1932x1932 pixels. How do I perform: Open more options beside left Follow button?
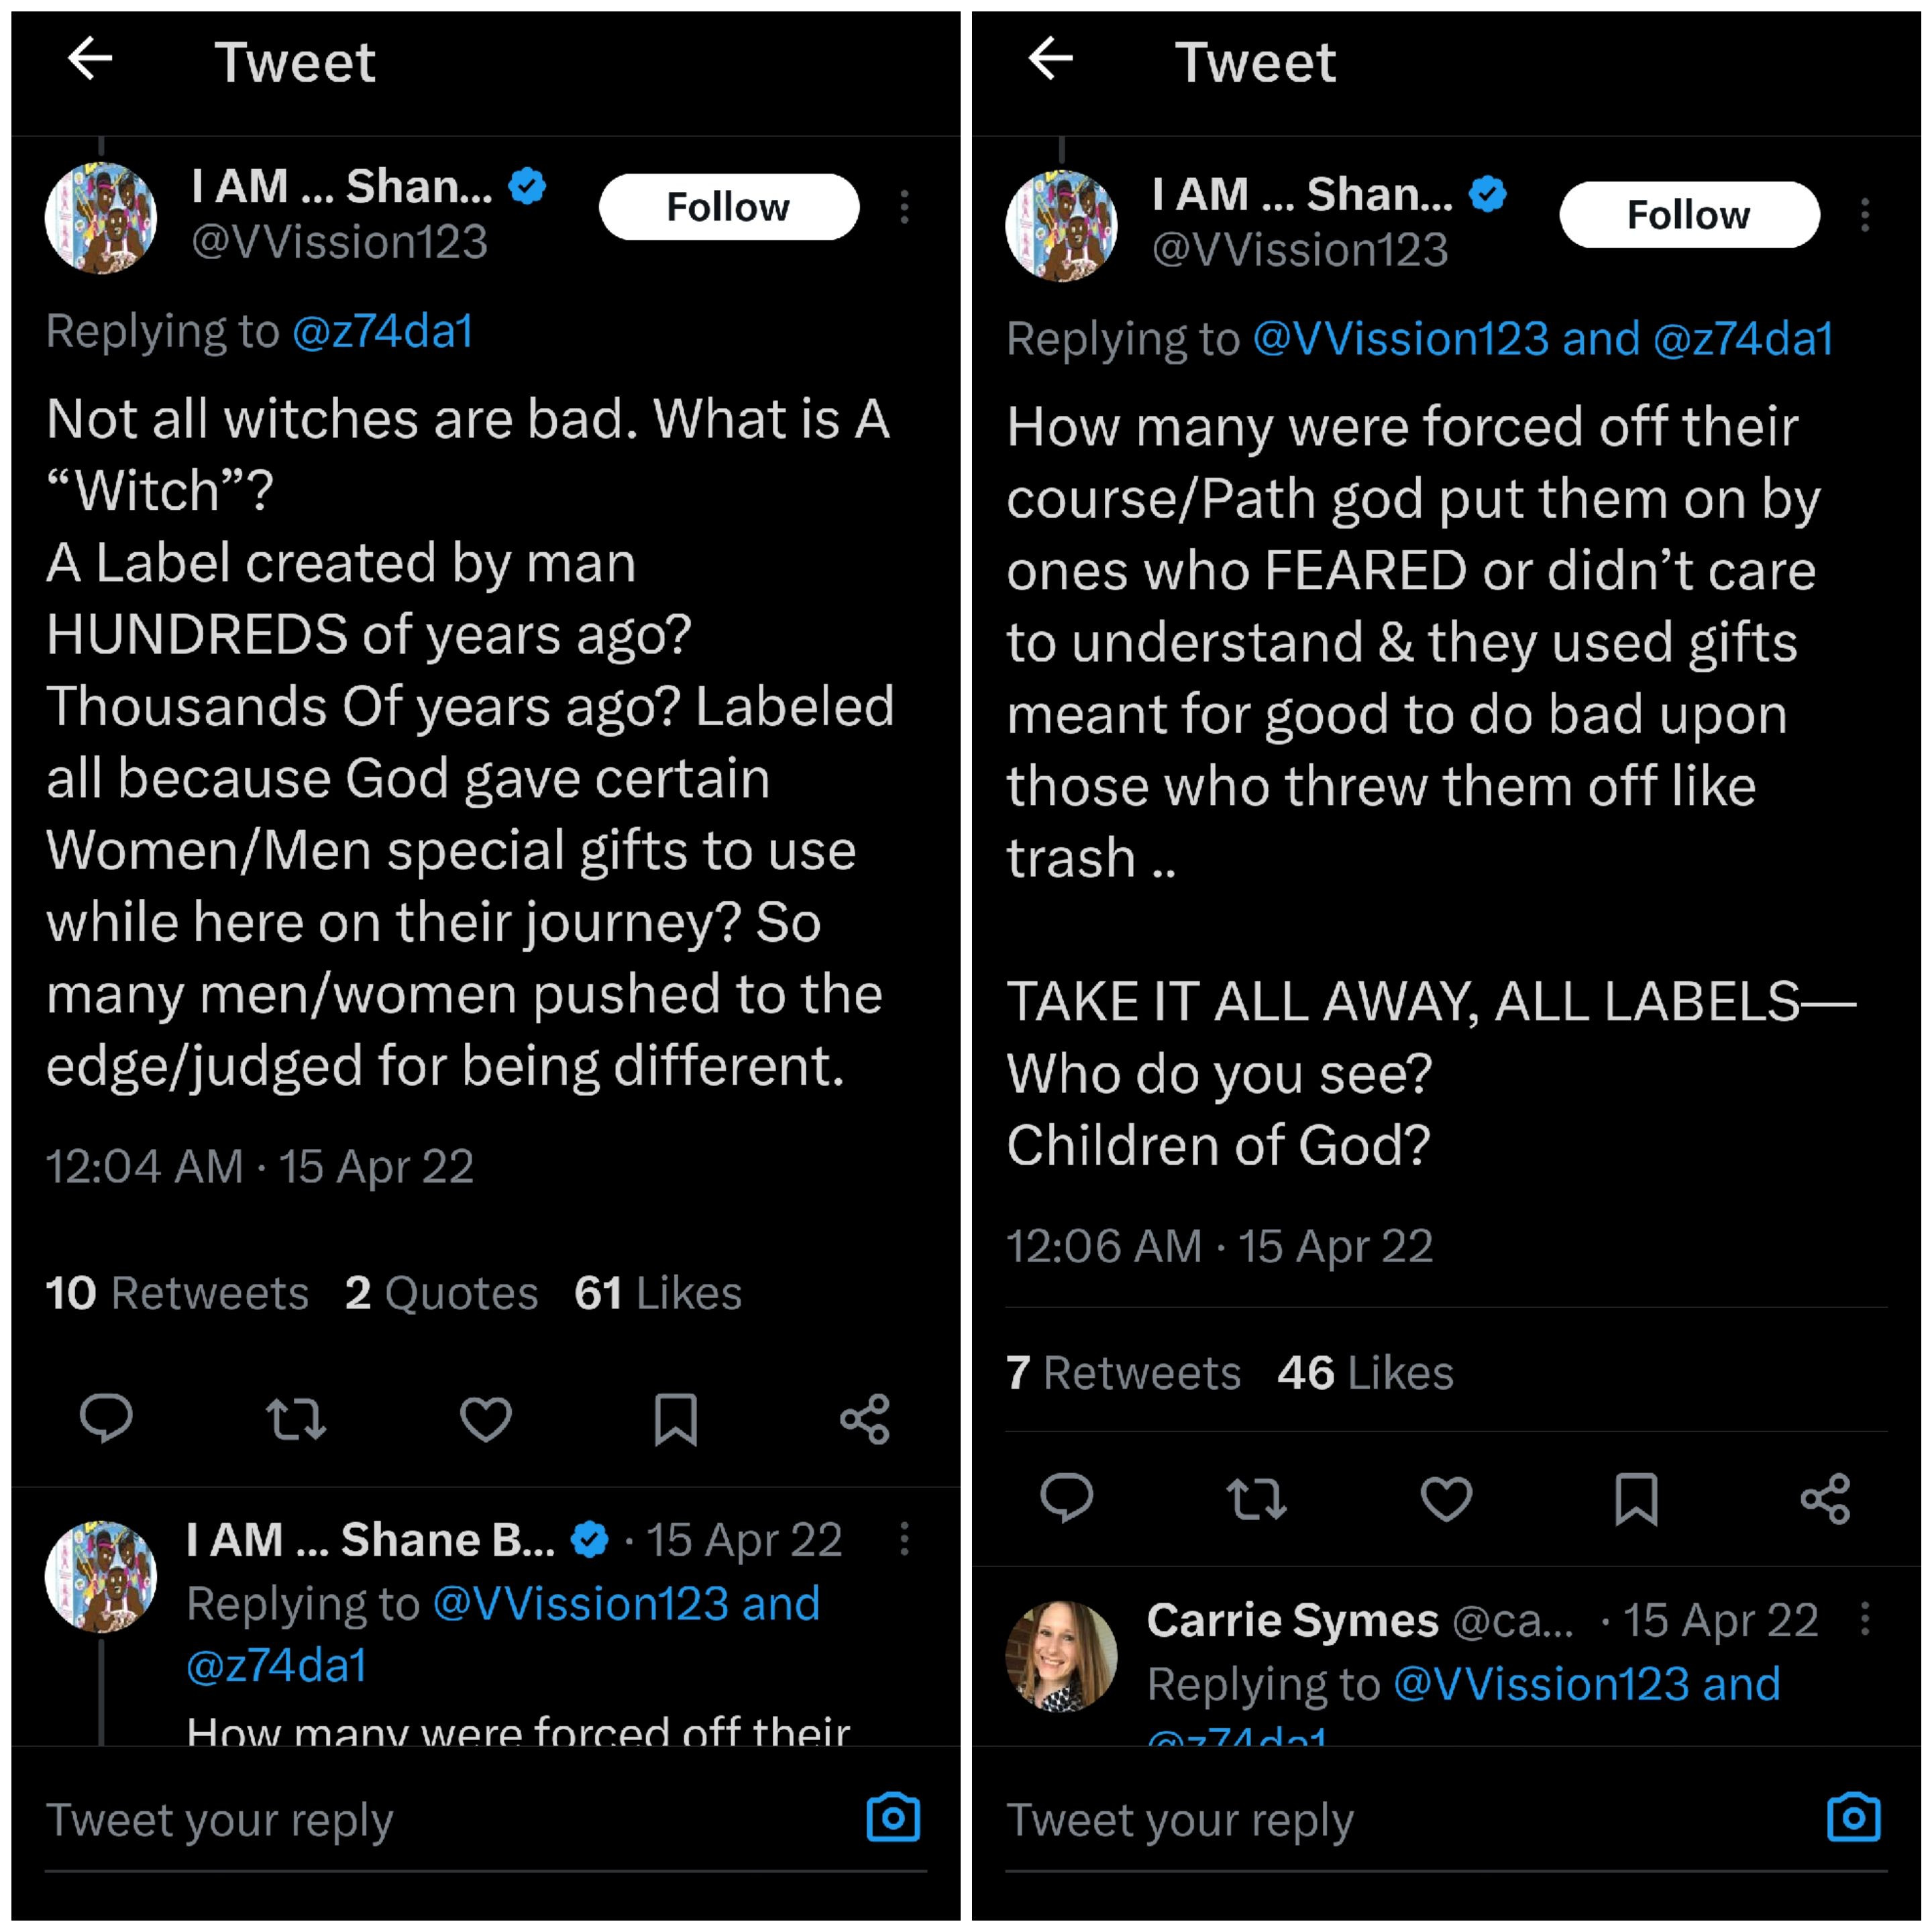[904, 207]
